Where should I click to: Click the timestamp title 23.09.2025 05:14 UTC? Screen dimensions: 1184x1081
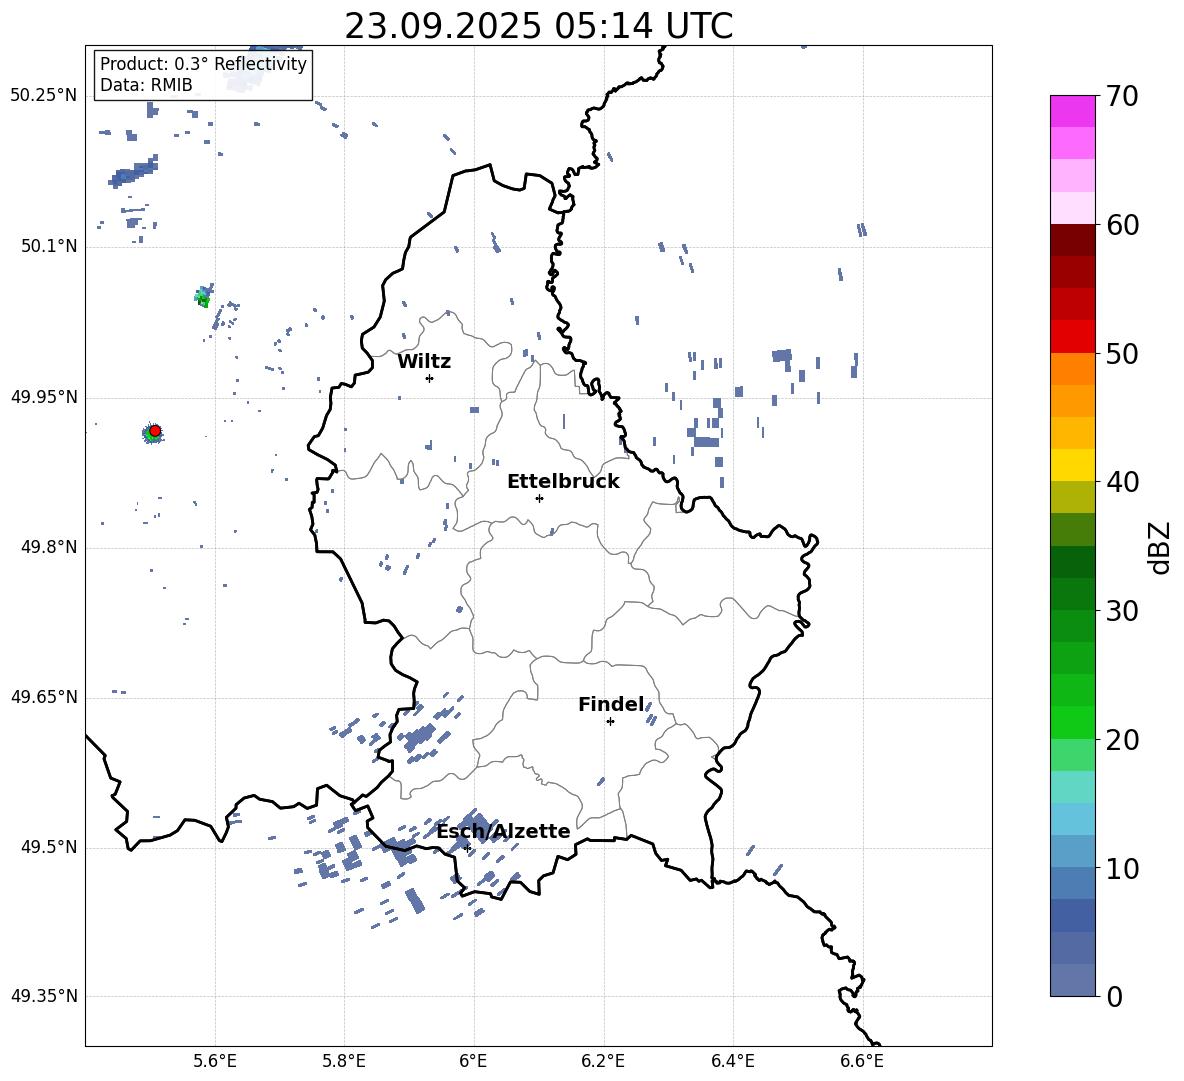tap(538, 27)
